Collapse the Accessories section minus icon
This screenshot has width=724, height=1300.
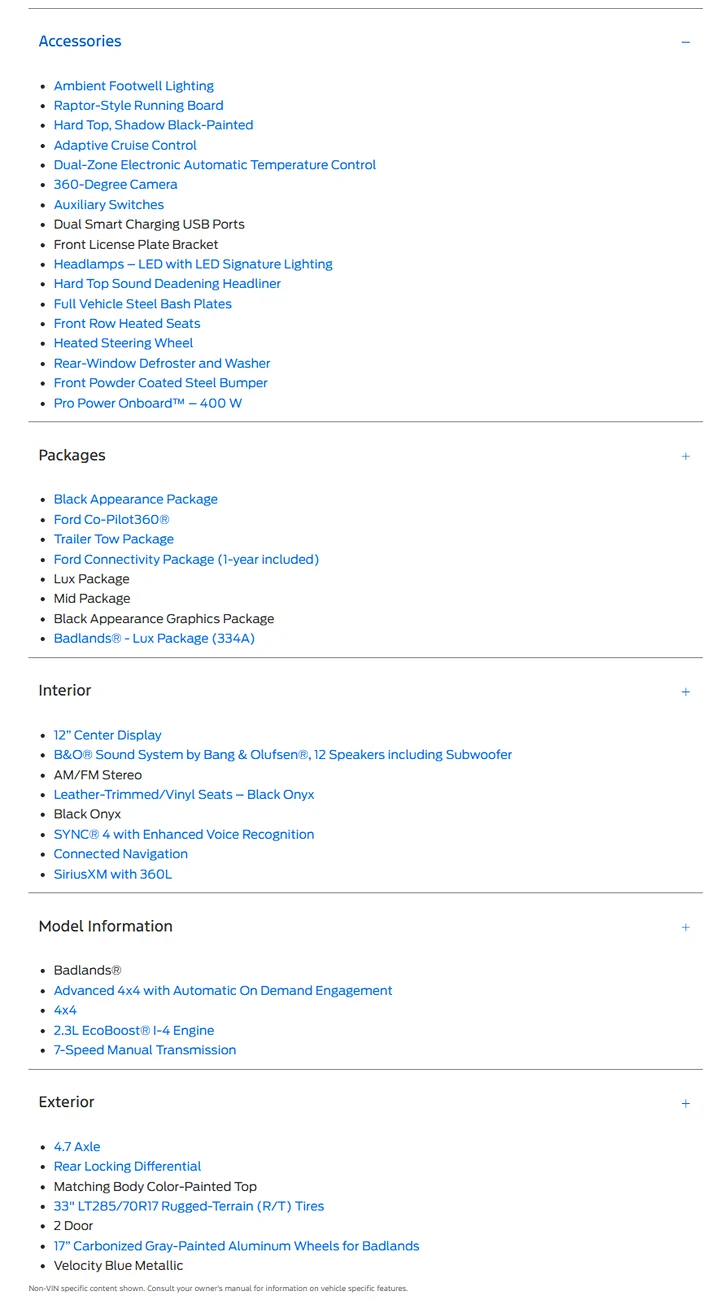[x=685, y=42]
